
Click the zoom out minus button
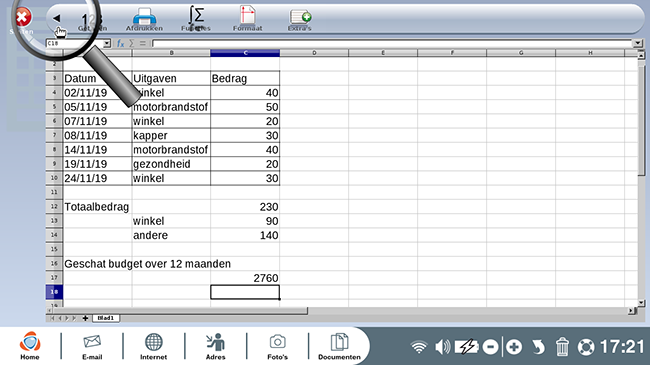(490, 347)
